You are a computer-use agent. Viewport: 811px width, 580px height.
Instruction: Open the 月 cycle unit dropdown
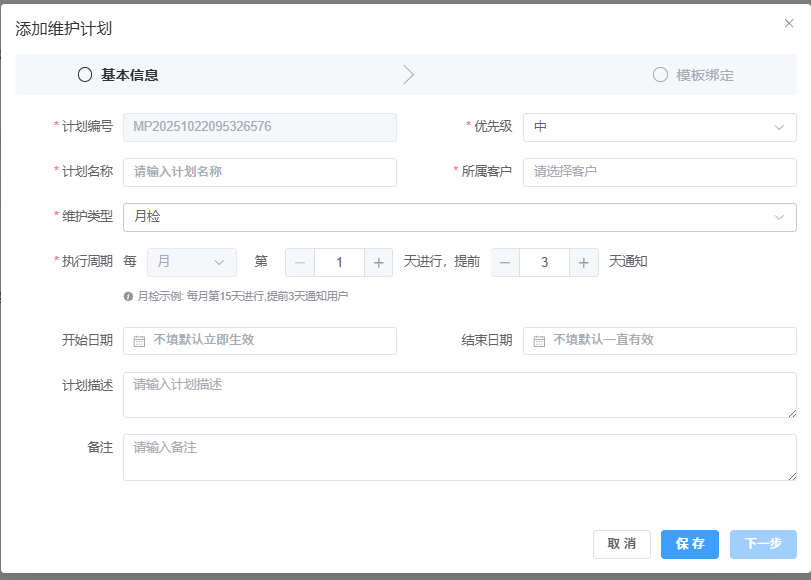pos(191,262)
